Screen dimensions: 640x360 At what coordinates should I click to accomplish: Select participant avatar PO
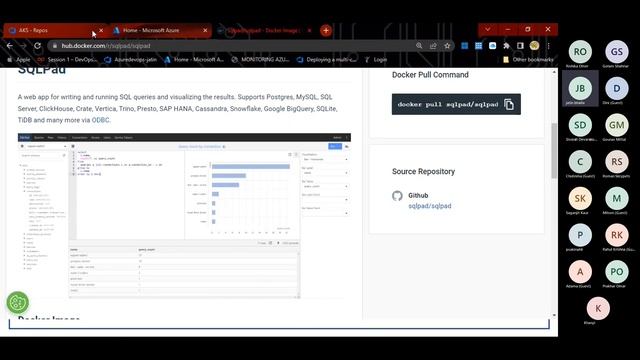[x=617, y=272]
